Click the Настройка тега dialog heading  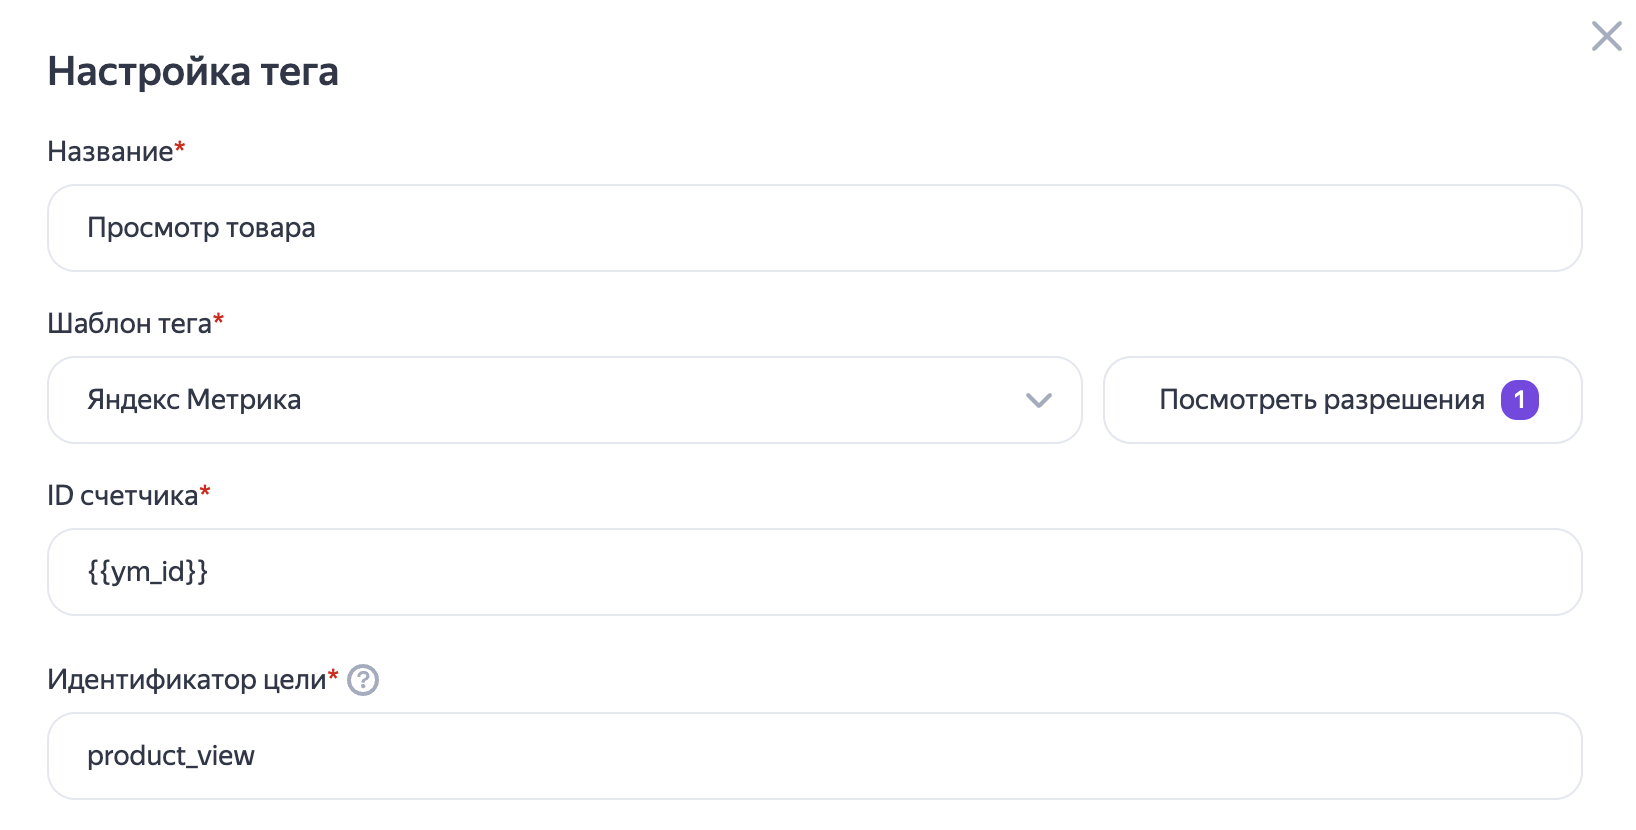pos(194,71)
